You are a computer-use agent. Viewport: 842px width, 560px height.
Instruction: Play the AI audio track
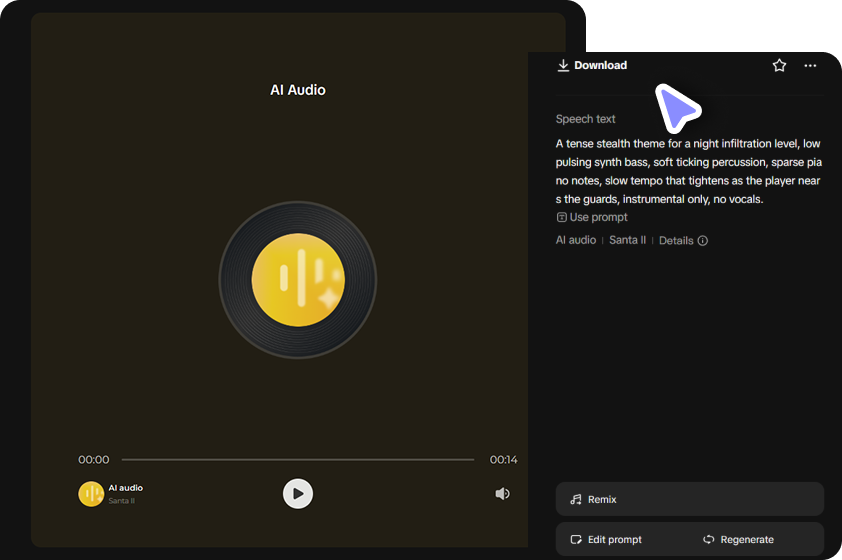tap(298, 493)
